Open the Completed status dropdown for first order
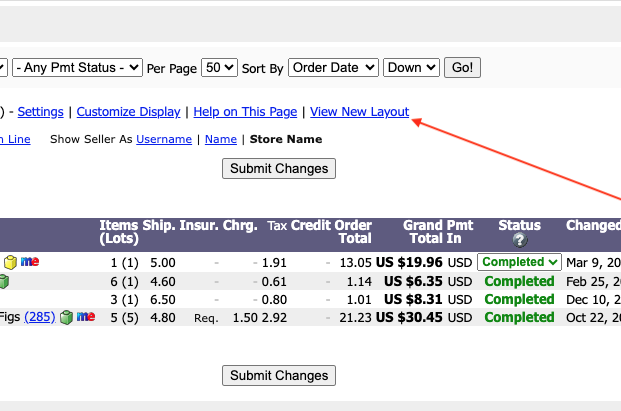 point(519,262)
